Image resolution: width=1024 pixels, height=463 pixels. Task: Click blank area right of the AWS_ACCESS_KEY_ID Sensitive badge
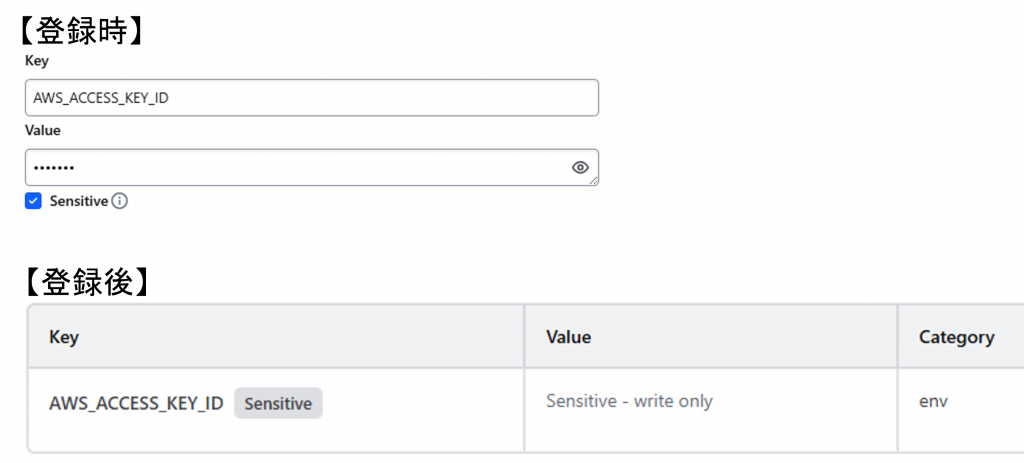click(x=420, y=404)
